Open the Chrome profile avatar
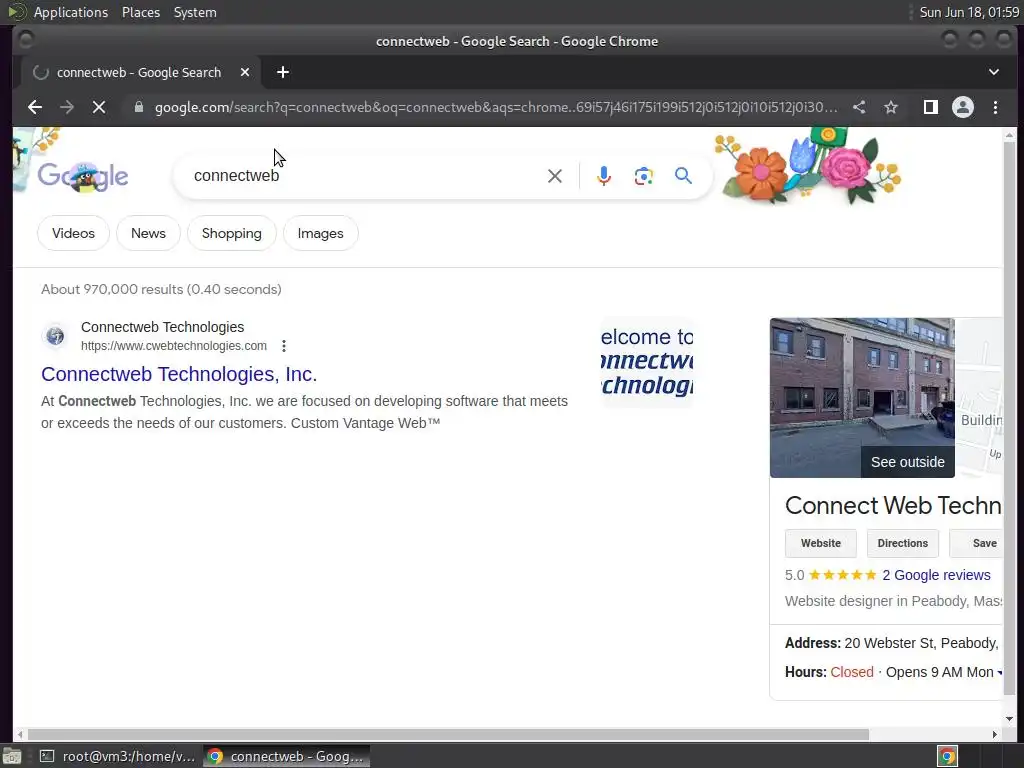Viewport: 1024px width, 768px height. [x=963, y=107]
